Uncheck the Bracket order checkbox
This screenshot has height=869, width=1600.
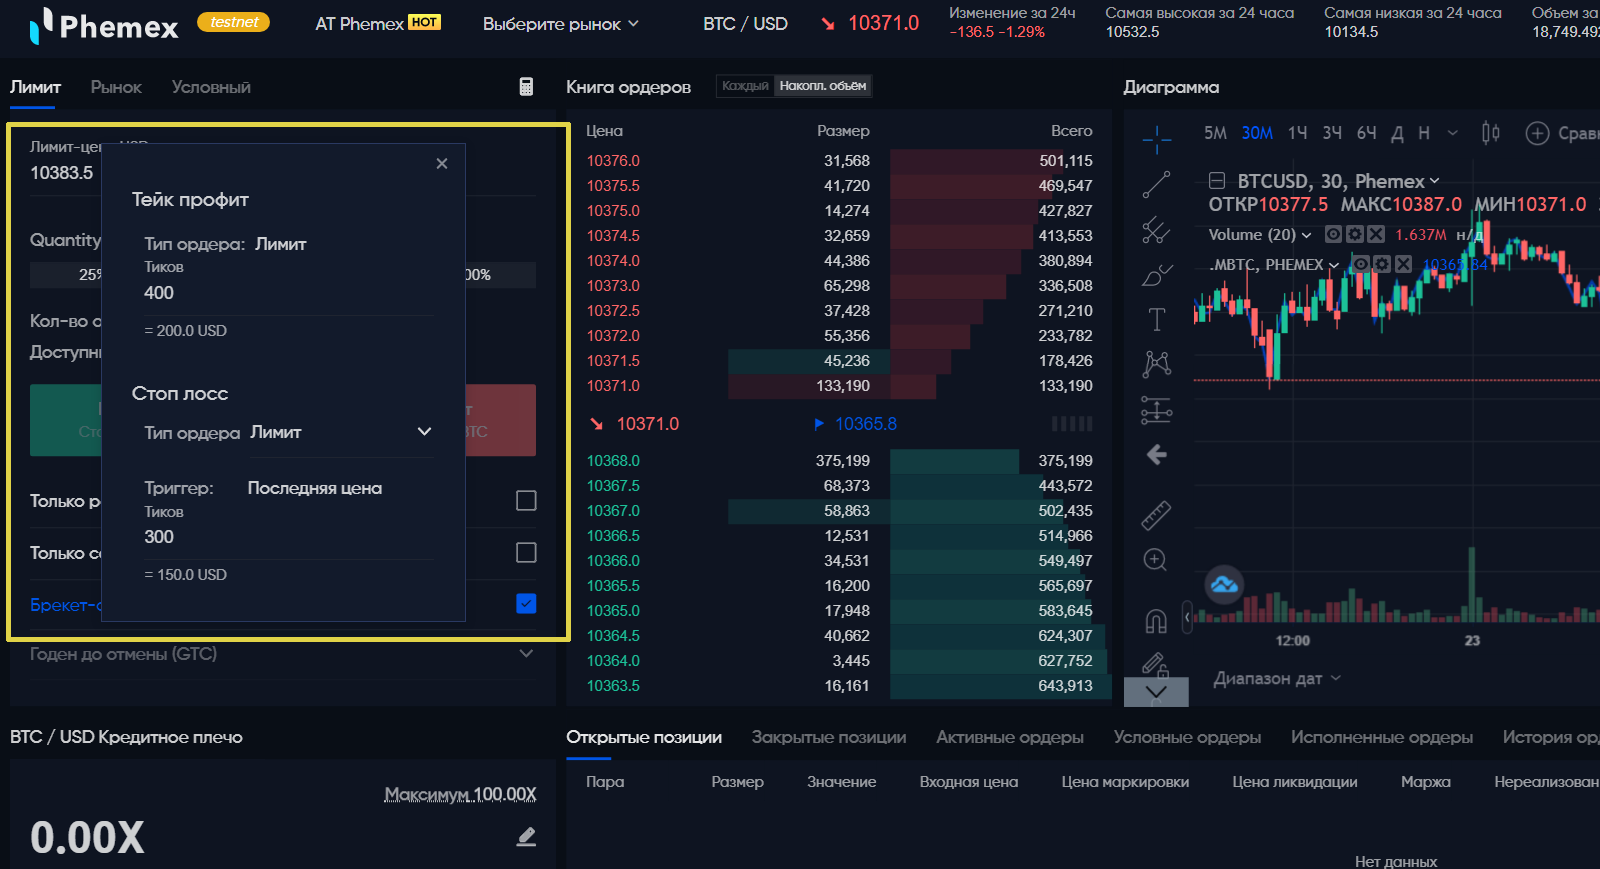pyautogui.click(x=526, y=604)
